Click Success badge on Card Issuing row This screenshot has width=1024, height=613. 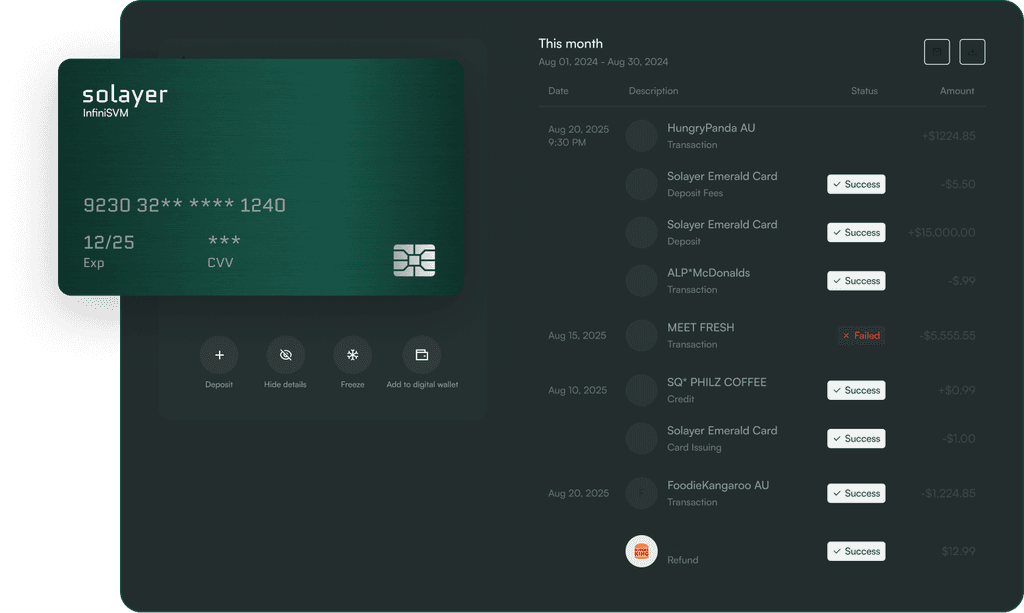(856, 439)
